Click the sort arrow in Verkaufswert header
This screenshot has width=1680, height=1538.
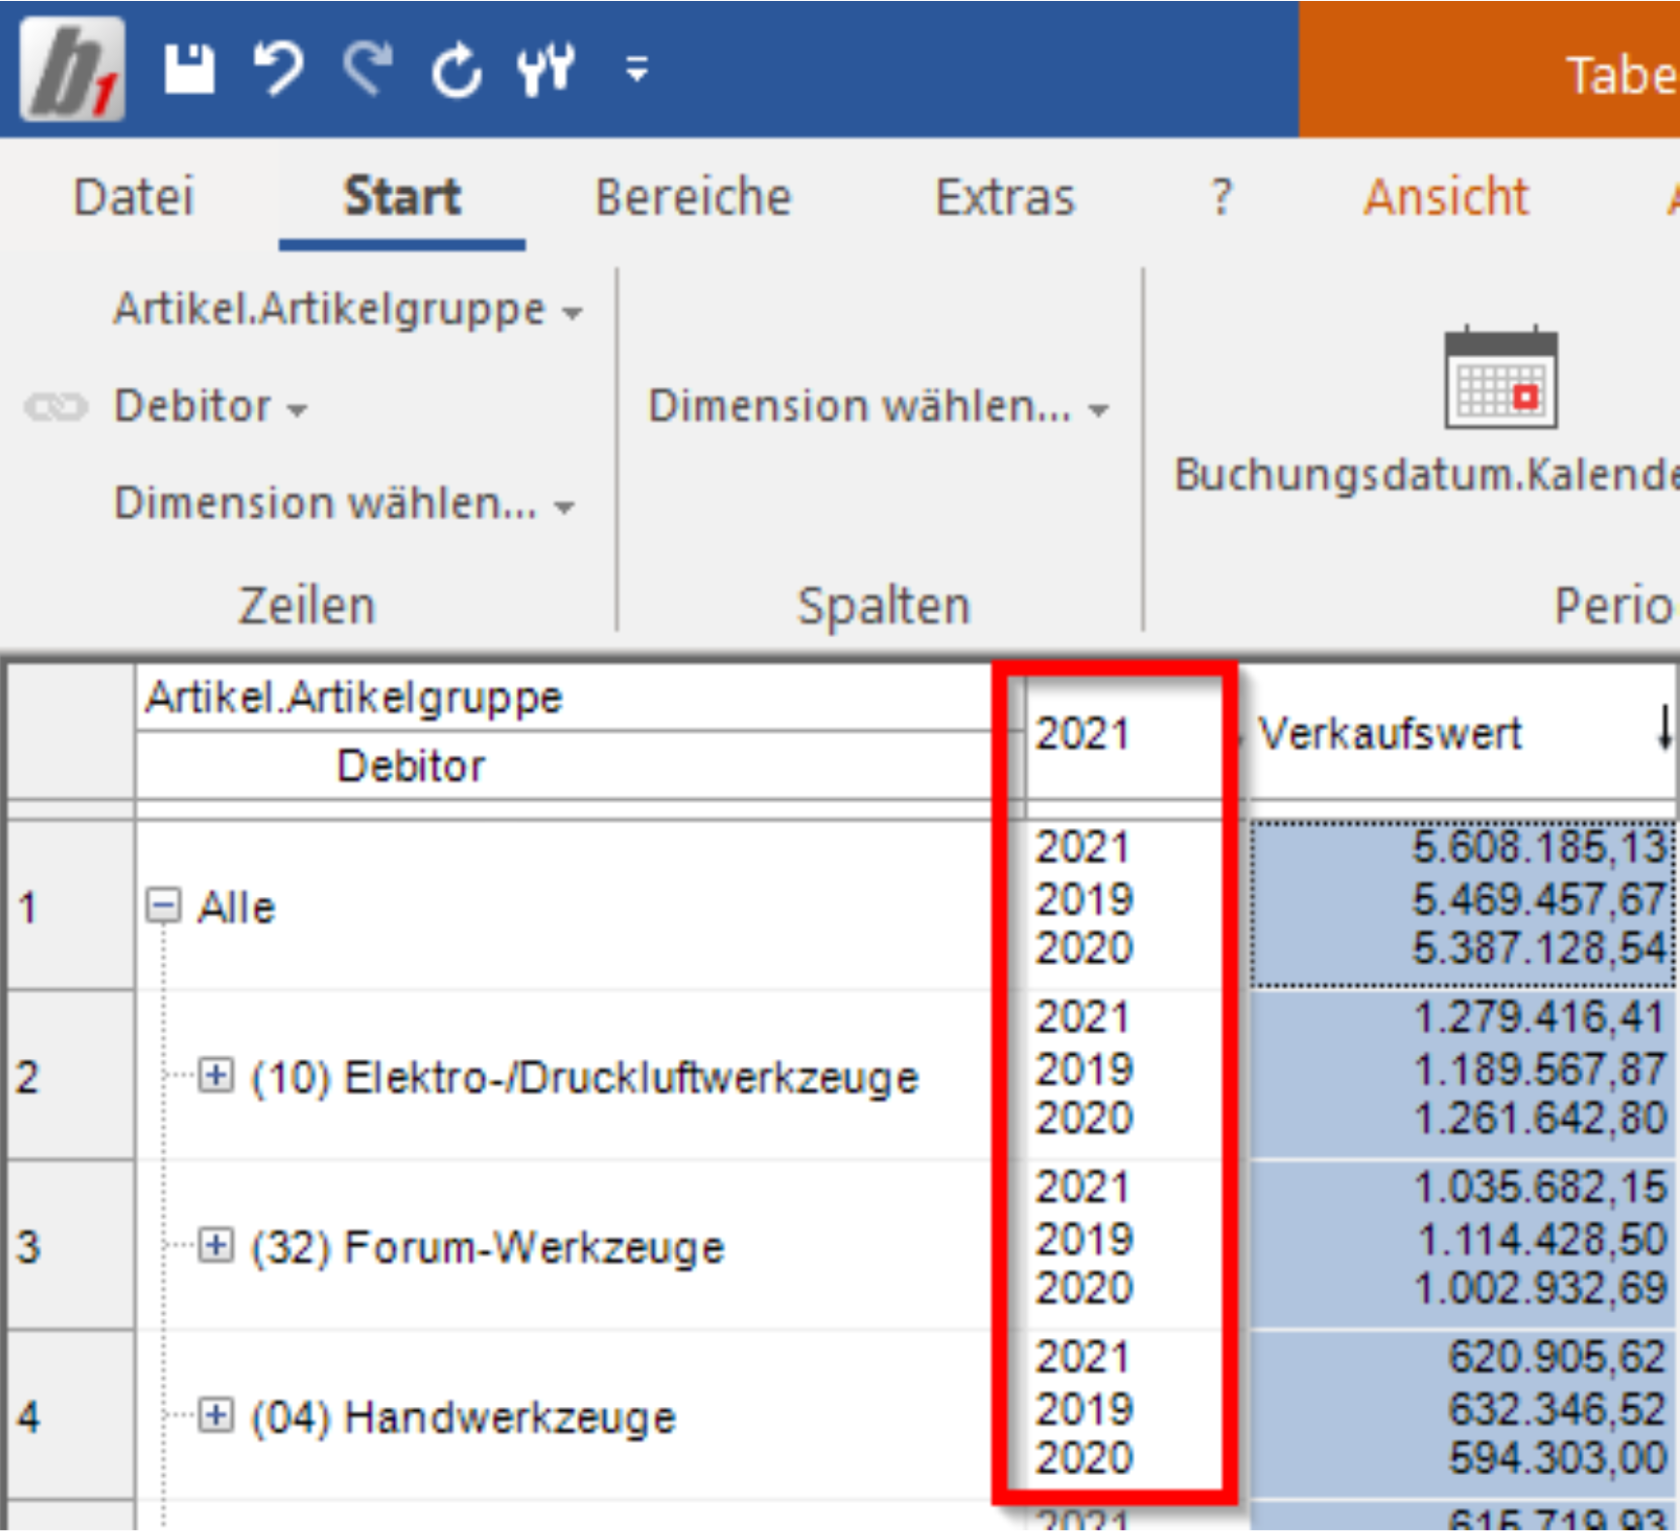1664,727
